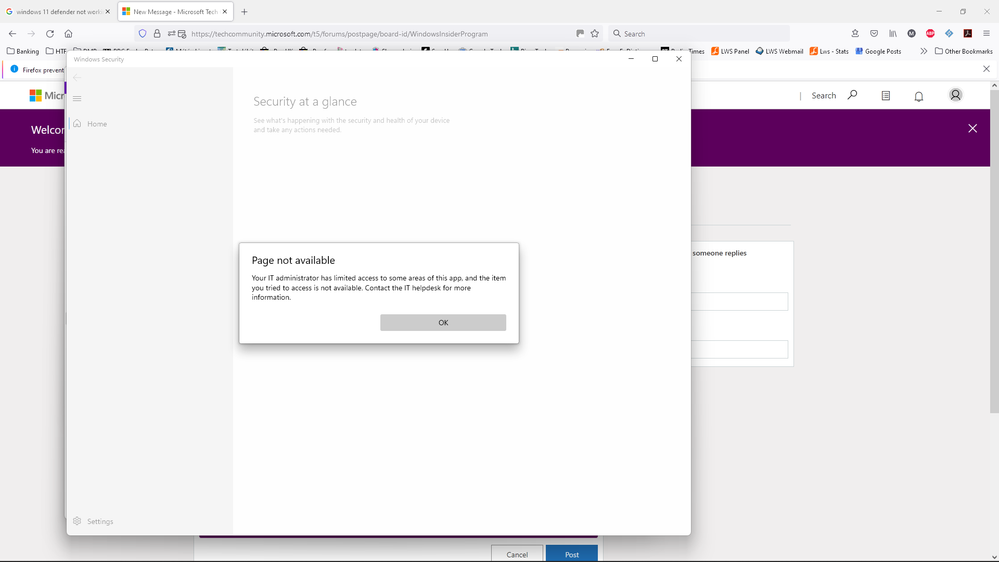Viewport: 999px width, 562px height.
Task: Close the New Message browser tab
Action: point(224,11)
